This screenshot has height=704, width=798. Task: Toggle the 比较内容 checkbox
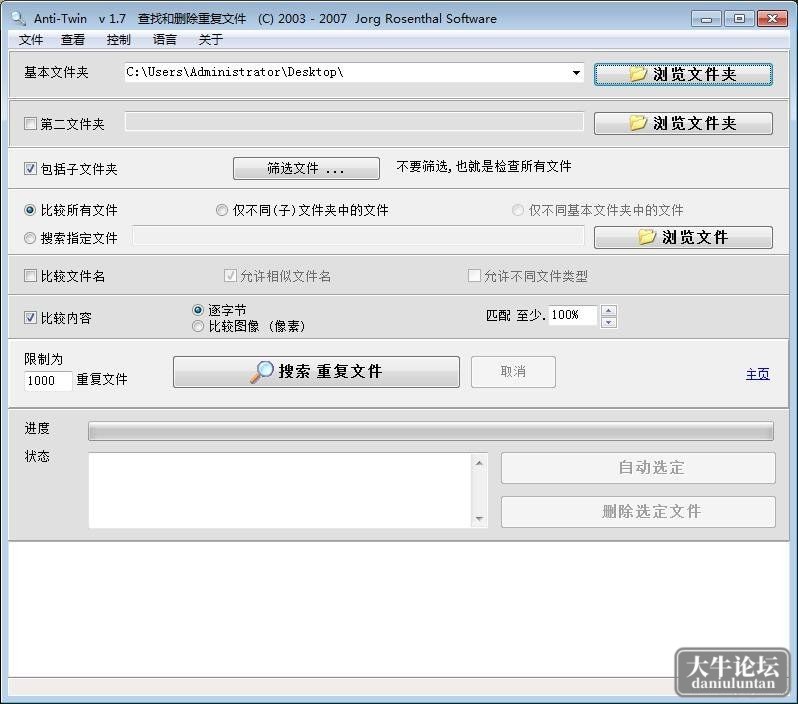pyautogui.click(x=31, y=318)
